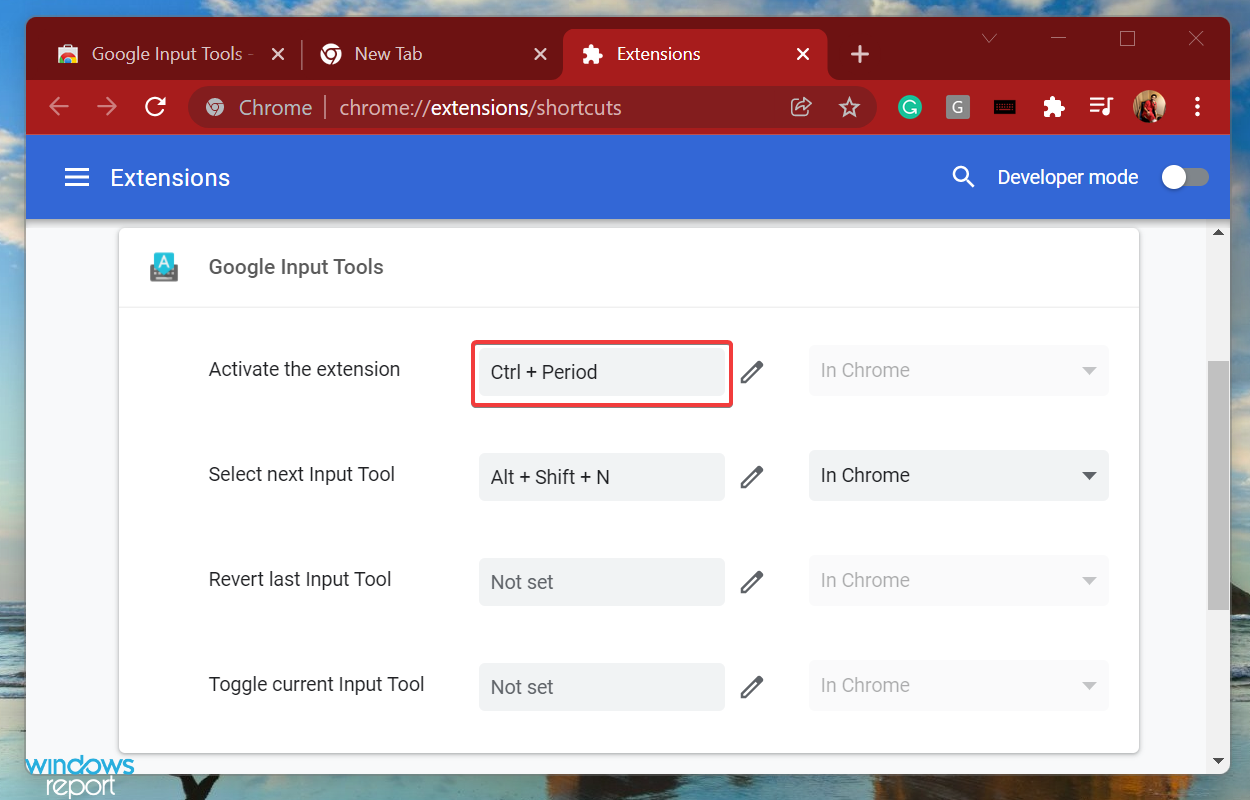Open the media control icon

tap(1101, 107)
